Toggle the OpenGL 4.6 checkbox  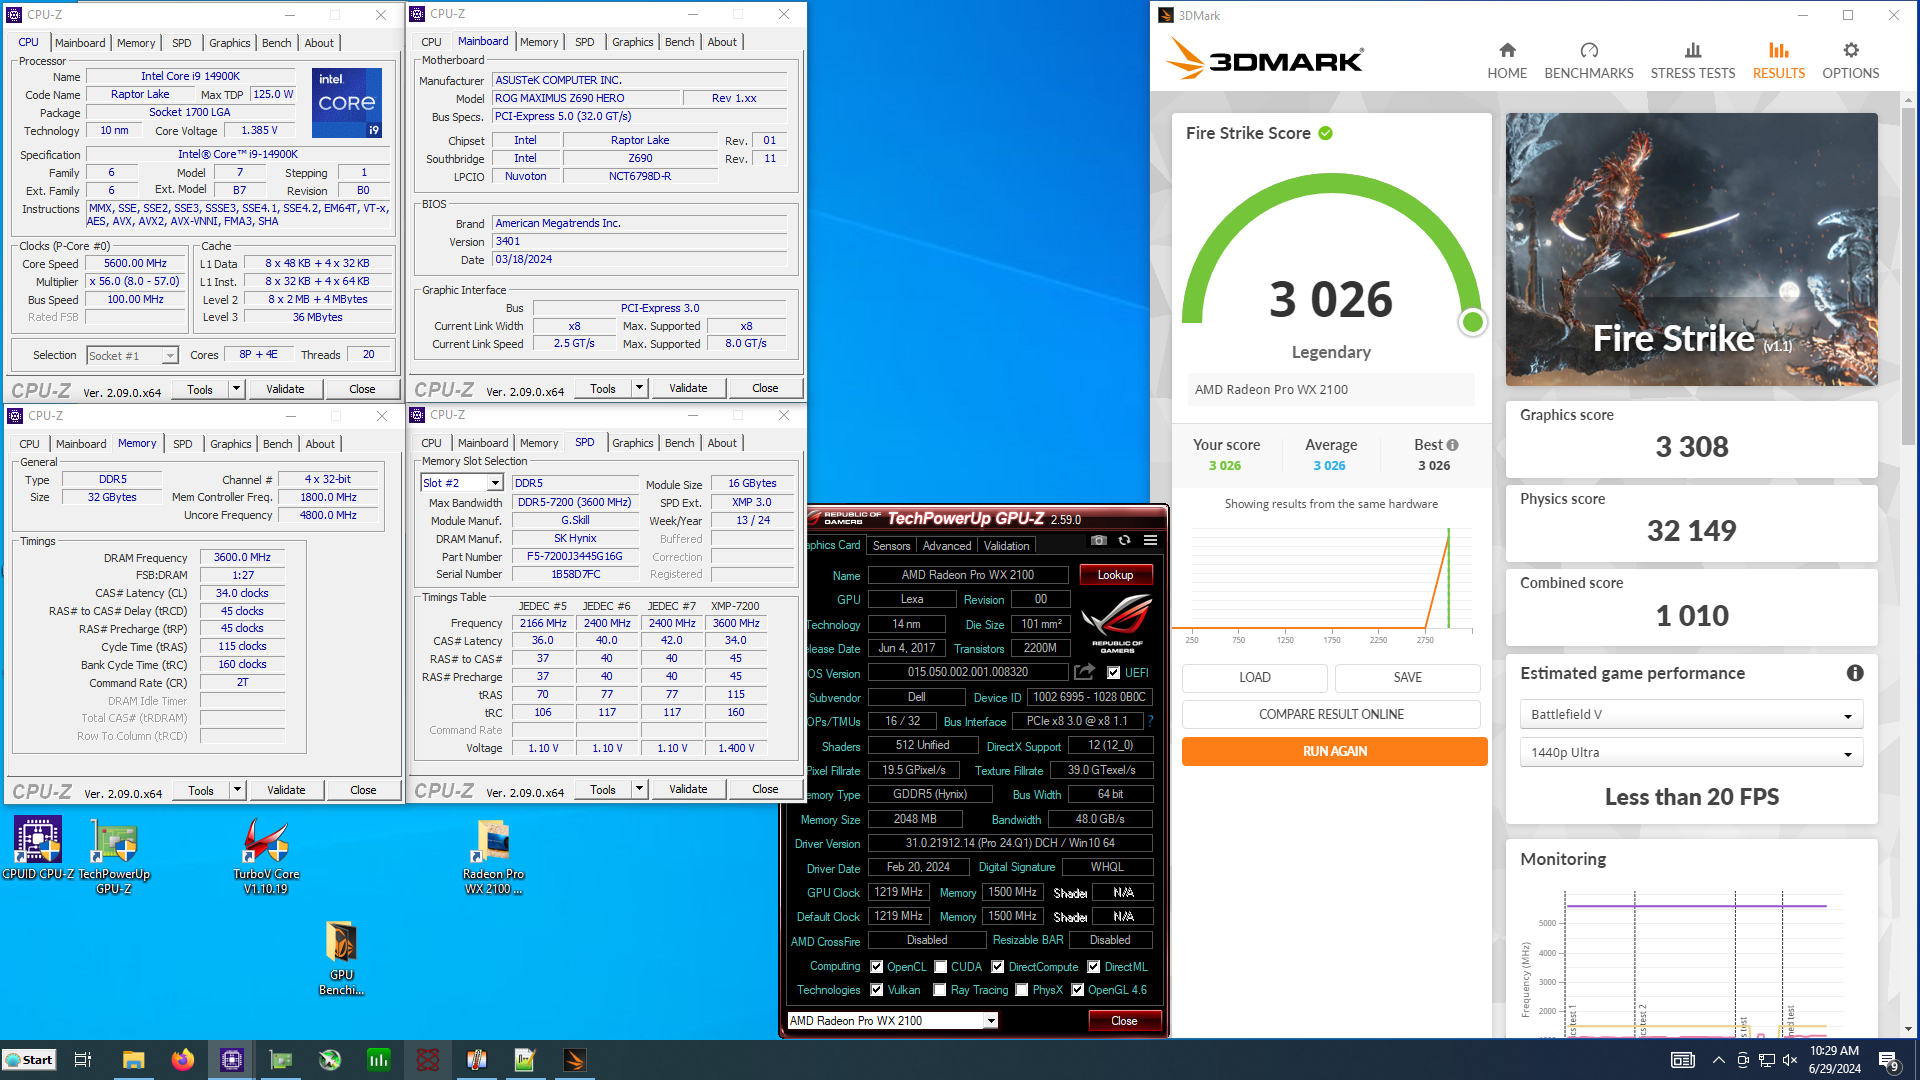pyautogui.click(x=1077, y=990)
